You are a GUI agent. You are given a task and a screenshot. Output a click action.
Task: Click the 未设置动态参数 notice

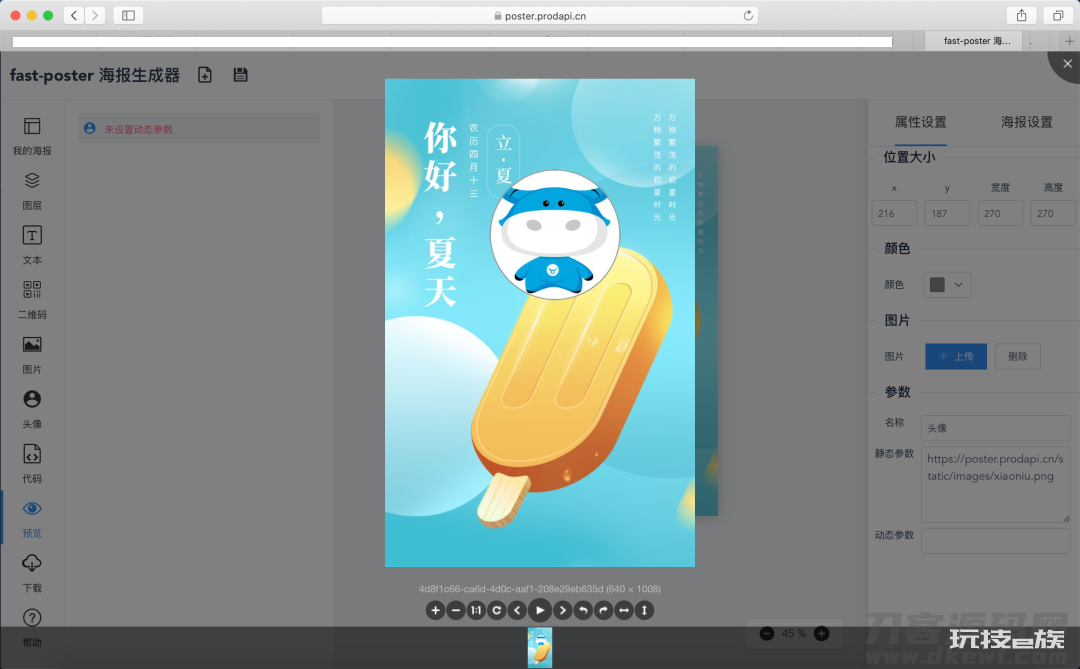(x=199, y=129)
